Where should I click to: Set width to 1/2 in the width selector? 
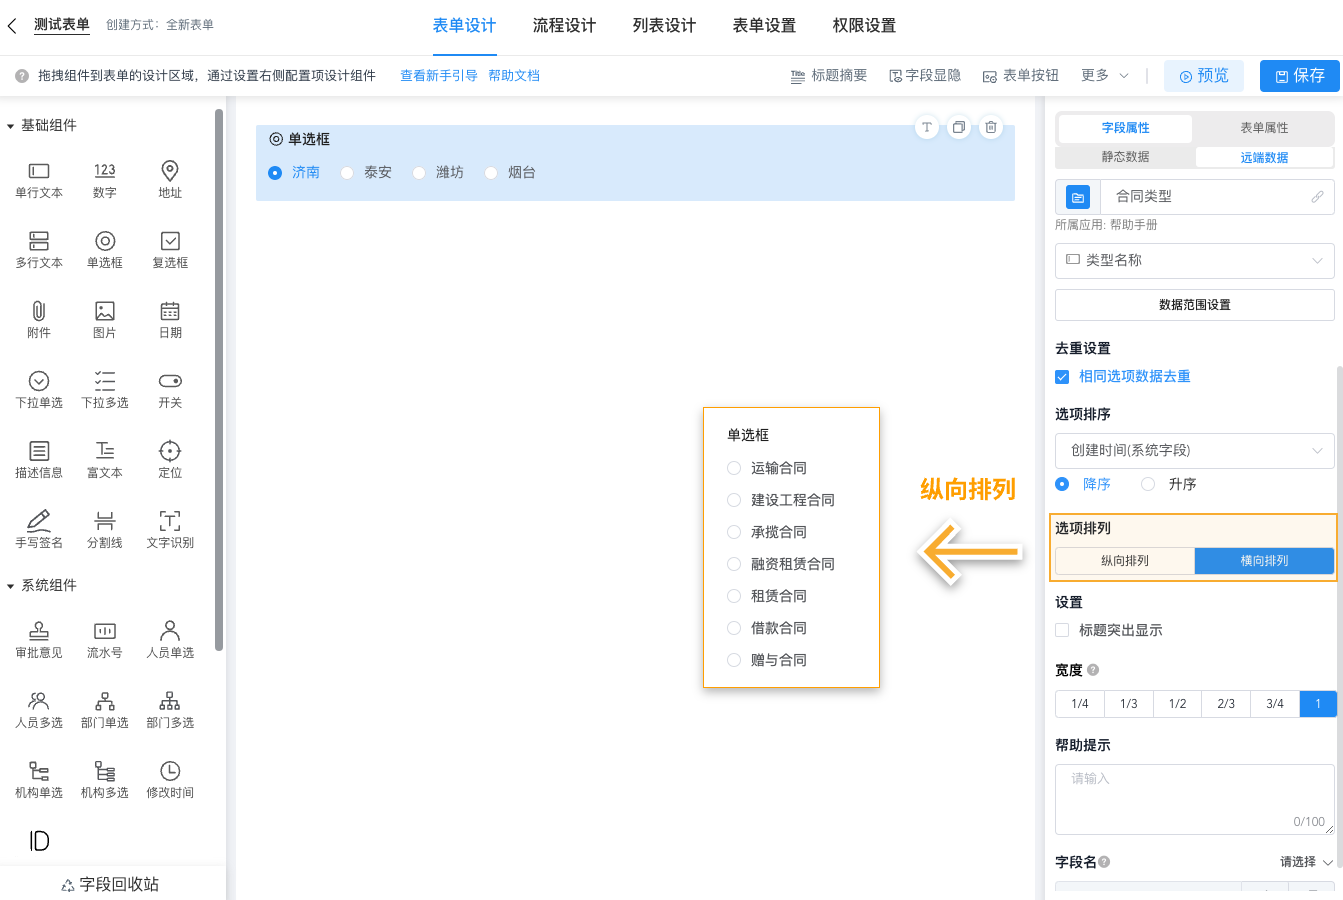click(1176, 703)
